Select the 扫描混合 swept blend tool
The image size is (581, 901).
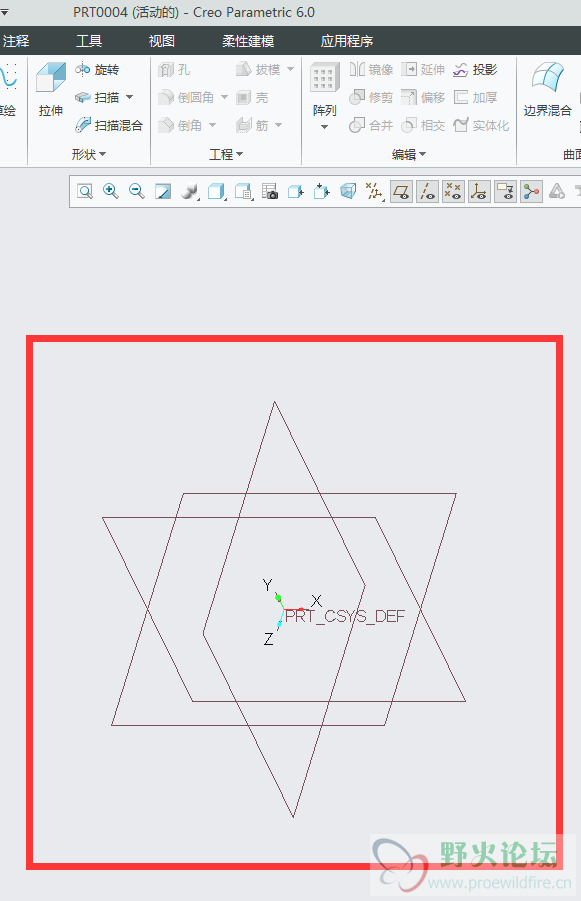click(109, 125)
